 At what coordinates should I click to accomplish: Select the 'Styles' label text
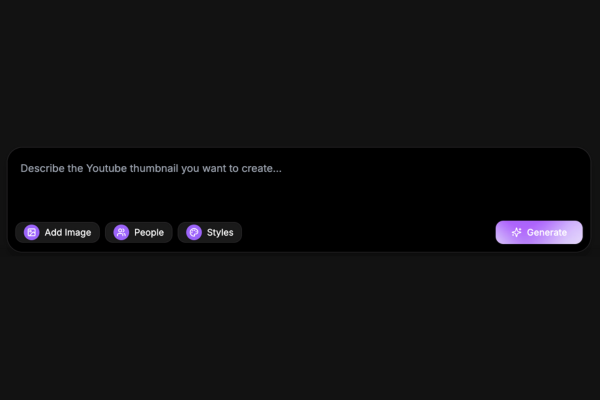click(x=220, y=232)
